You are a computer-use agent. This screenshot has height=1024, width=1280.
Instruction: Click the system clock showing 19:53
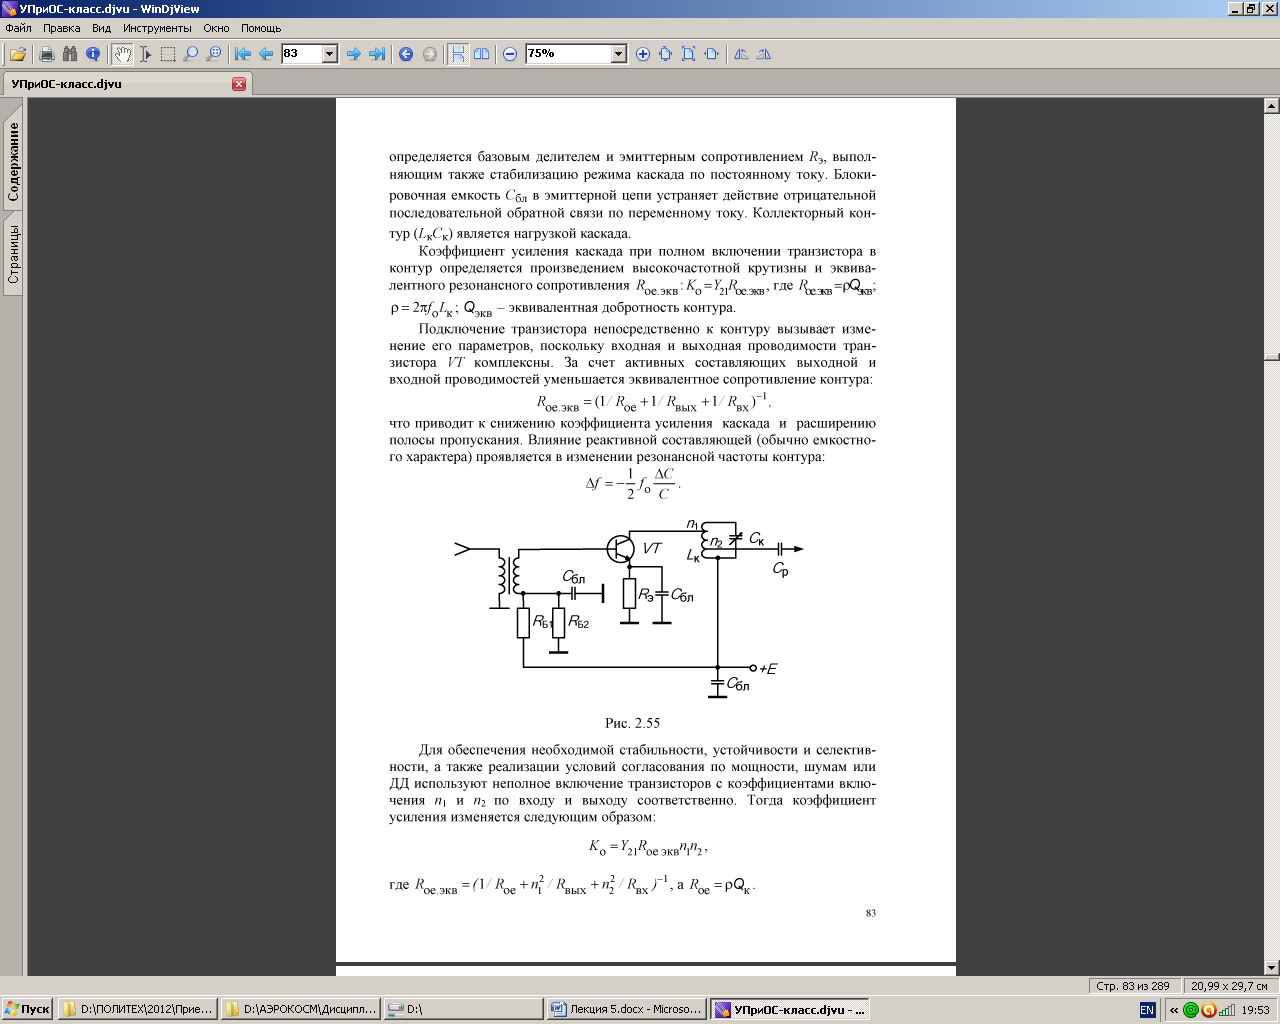[x=1256, y=1010]
